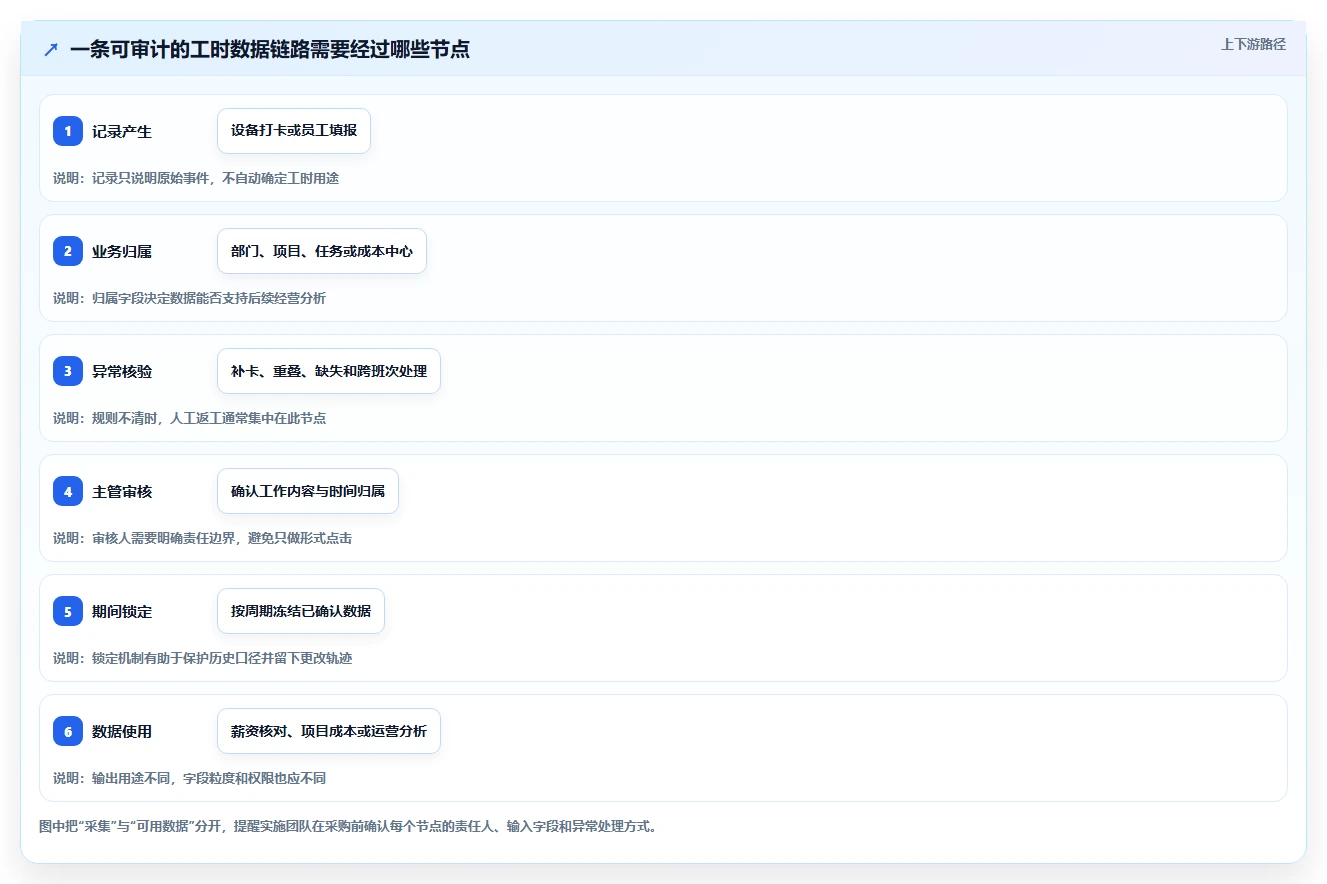Click the 设备打卡或员工填报 chip
Image resolution: width=1327 pixels, height=884 pixels.
coord(294,131)
